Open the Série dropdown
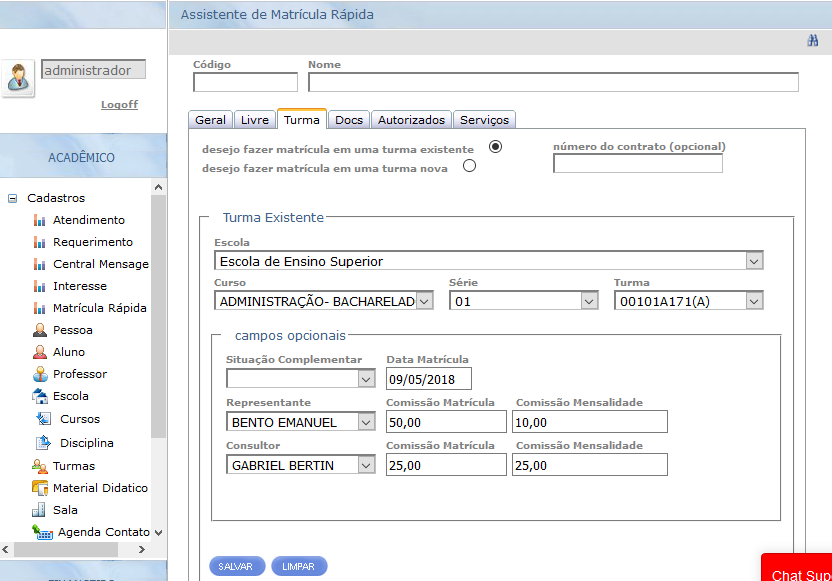Image resolution: width=832 pixels, height=581 pixels. pyautogui.click(x=588, y=301)
